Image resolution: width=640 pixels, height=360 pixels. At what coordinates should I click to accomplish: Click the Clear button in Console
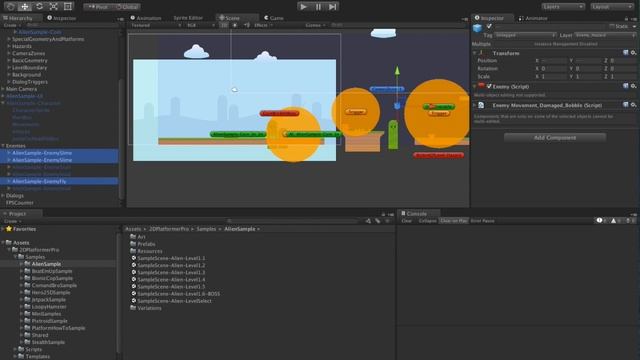pyautogui.click(x=407, y=221)
